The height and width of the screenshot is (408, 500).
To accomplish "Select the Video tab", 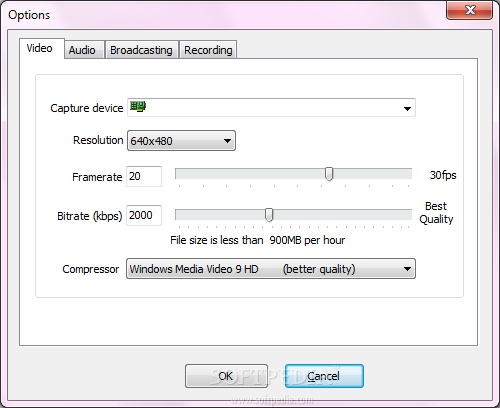I will click(x=42, y=48).
